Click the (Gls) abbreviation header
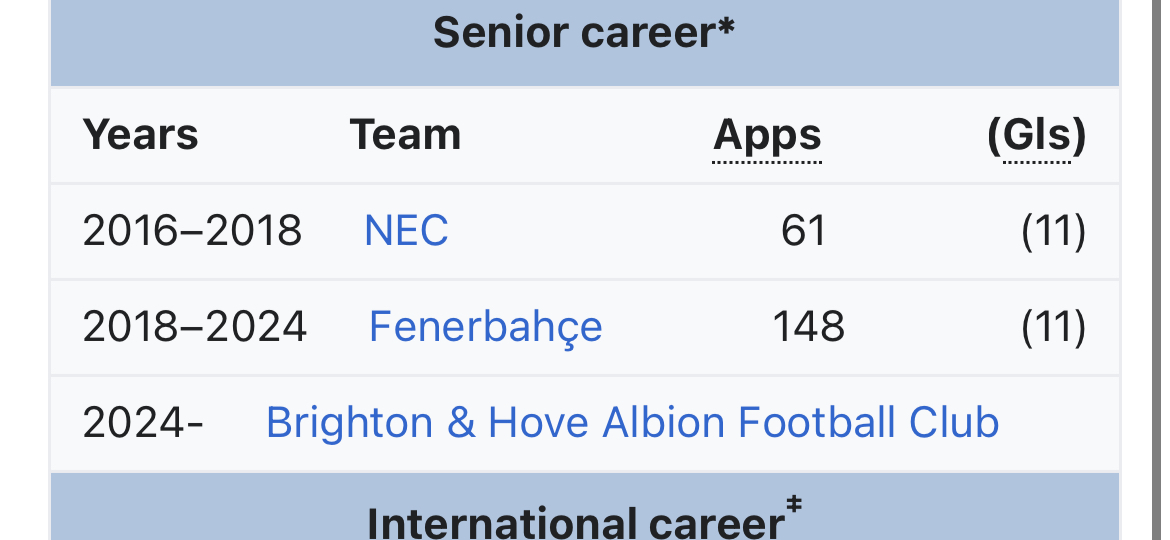1170x540 pixels. 1036,136
